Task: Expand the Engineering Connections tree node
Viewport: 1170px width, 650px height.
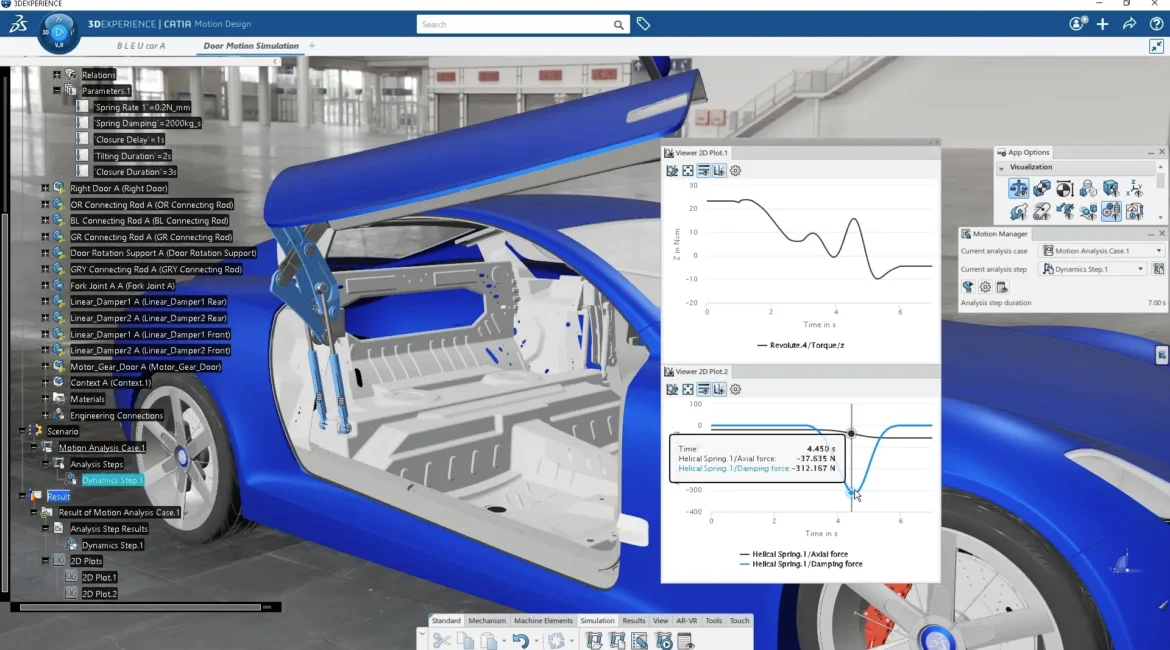Action: pos(45,415)
